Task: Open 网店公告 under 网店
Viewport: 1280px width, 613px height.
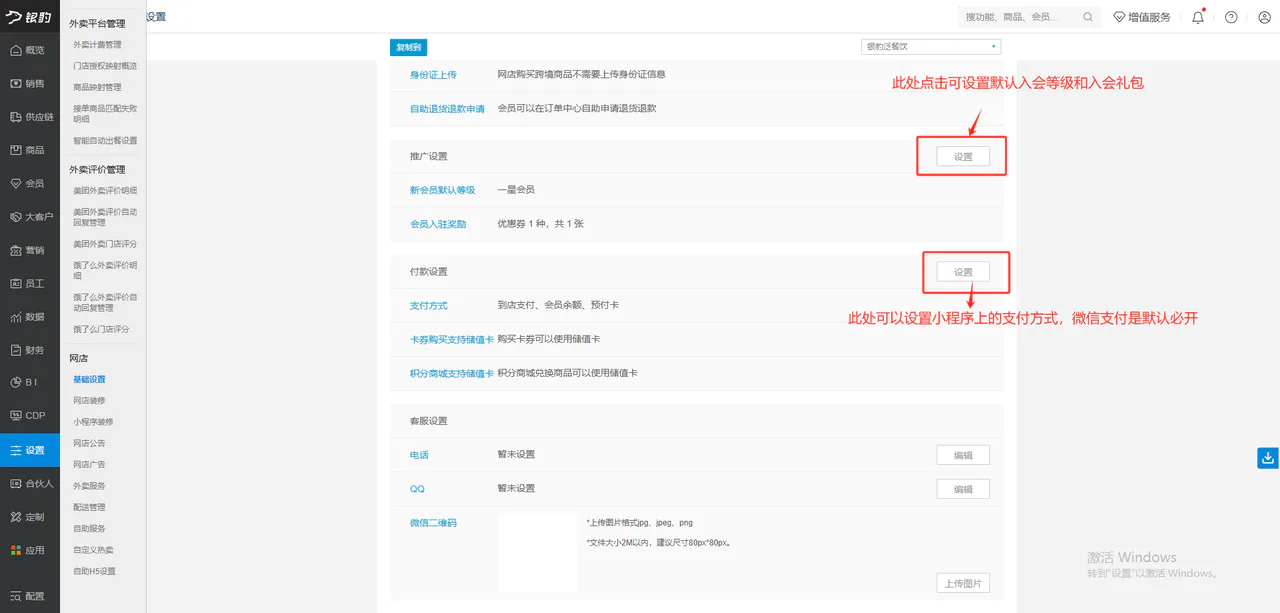Action: 89,443
